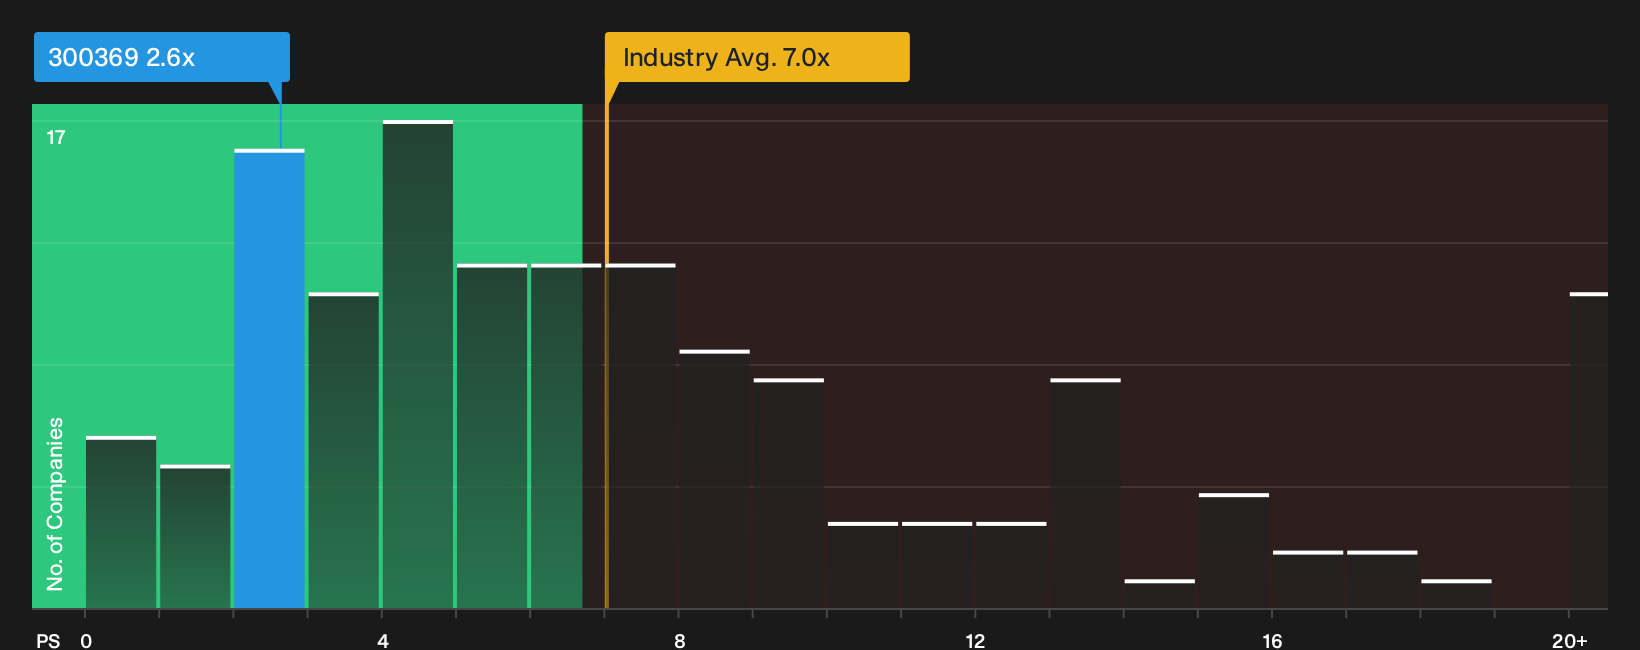Click the shortest bar between PS 18 and 19
Viewport: 1640px width, 650px height.
tap(1456, 594)
